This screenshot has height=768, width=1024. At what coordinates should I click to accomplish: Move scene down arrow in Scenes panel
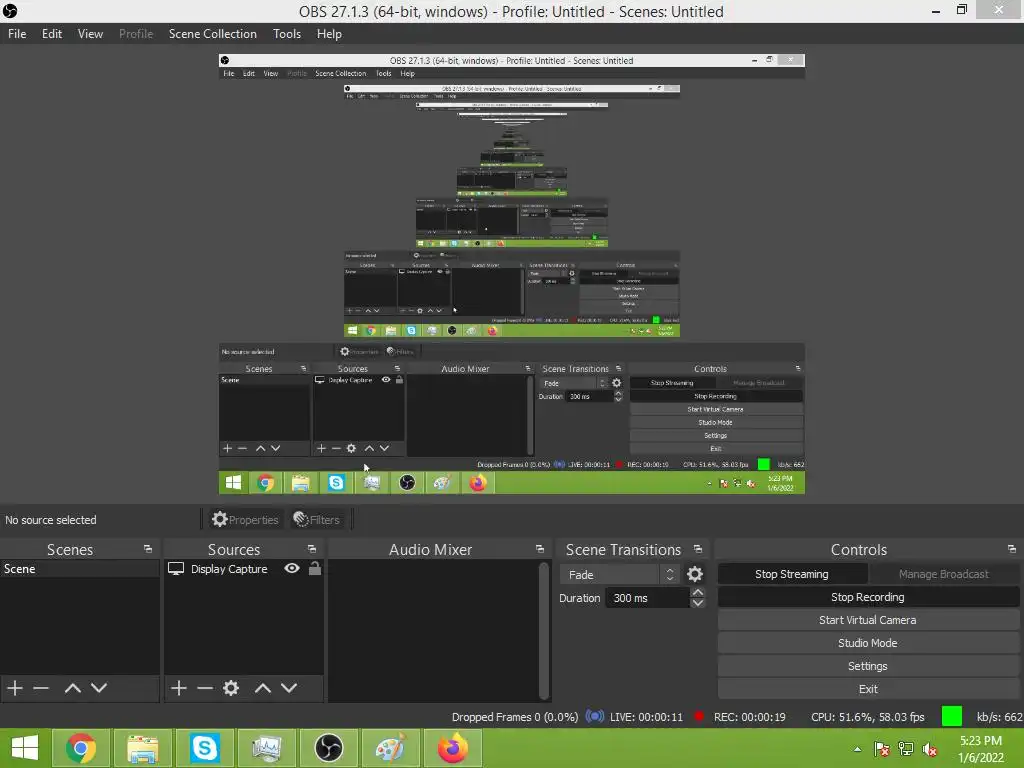99,688
